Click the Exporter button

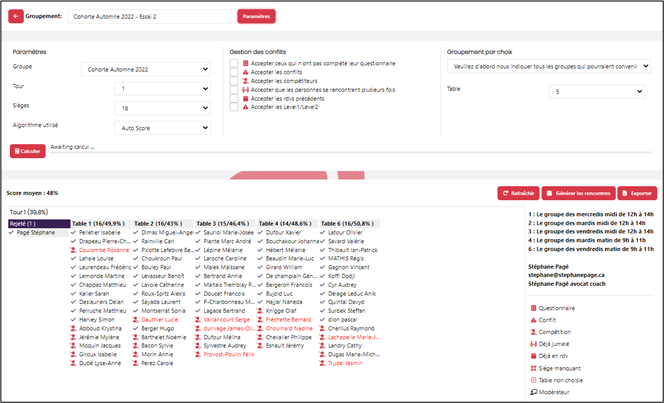[x=637, y=192]
